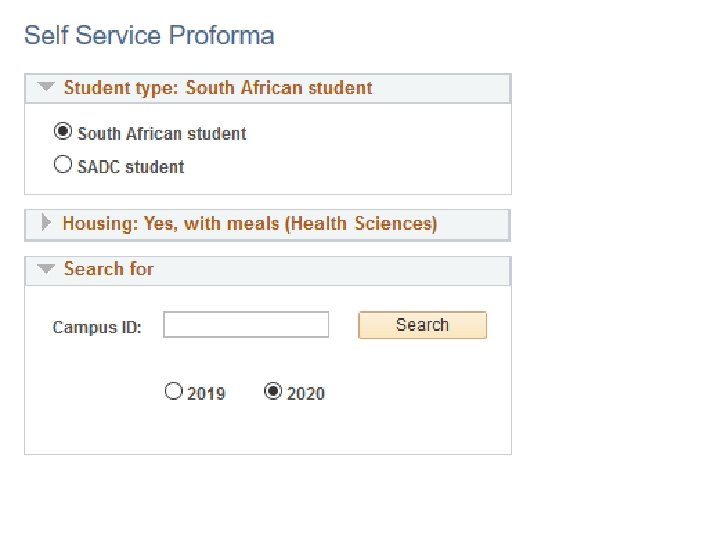Screen dimensions: 720x540
Task: Collapse the Search for section arrow
Action: tap(46, 269)
